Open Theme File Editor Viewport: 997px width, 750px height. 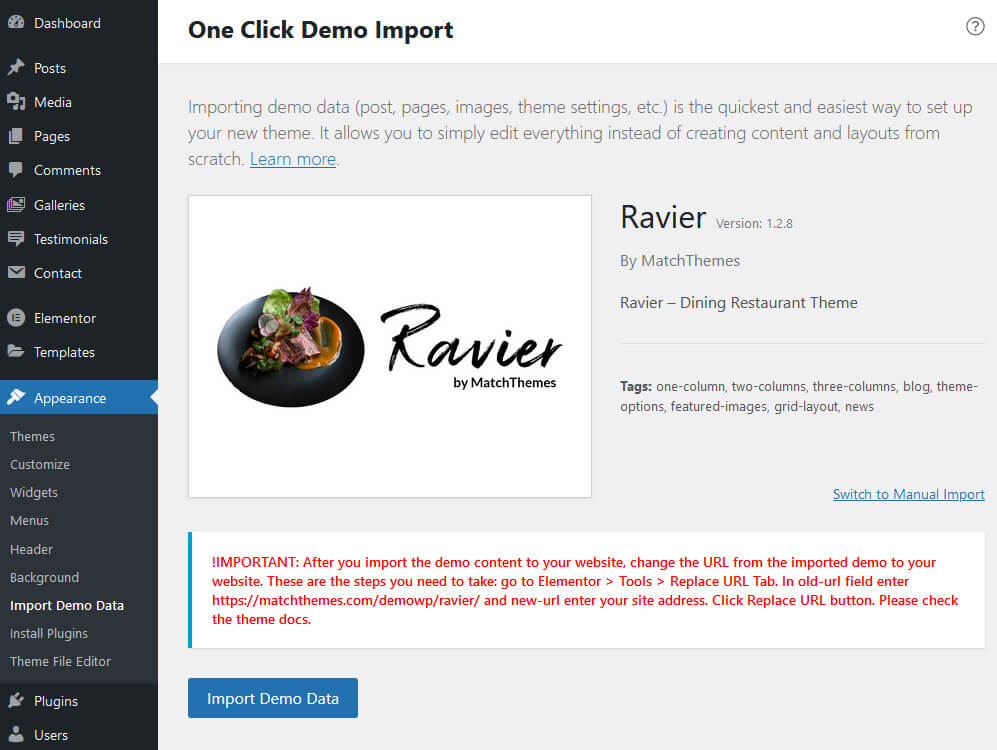(60, 661)
